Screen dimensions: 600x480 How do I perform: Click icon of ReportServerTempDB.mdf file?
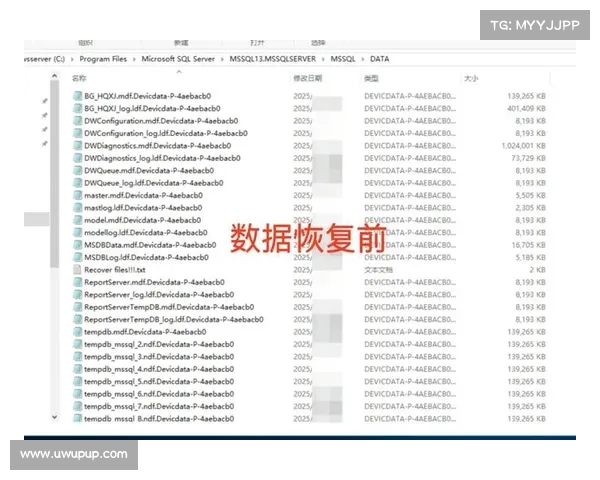(x=78, y=307)
